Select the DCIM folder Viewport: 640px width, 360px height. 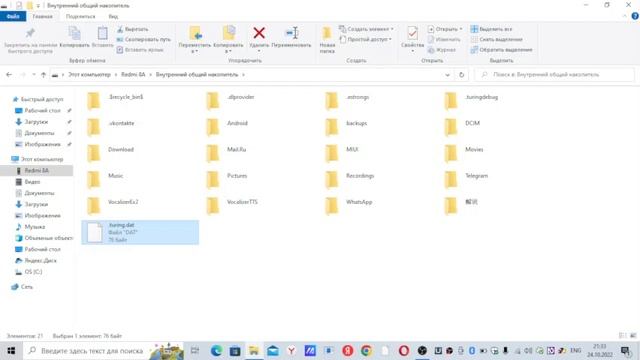coord(463,126)
